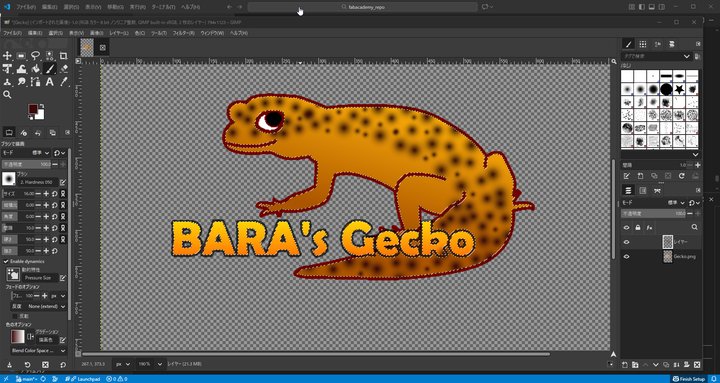Open the GIMP Windows menu
Viewport: 720px width, 383px height.
tap(212, 34)
